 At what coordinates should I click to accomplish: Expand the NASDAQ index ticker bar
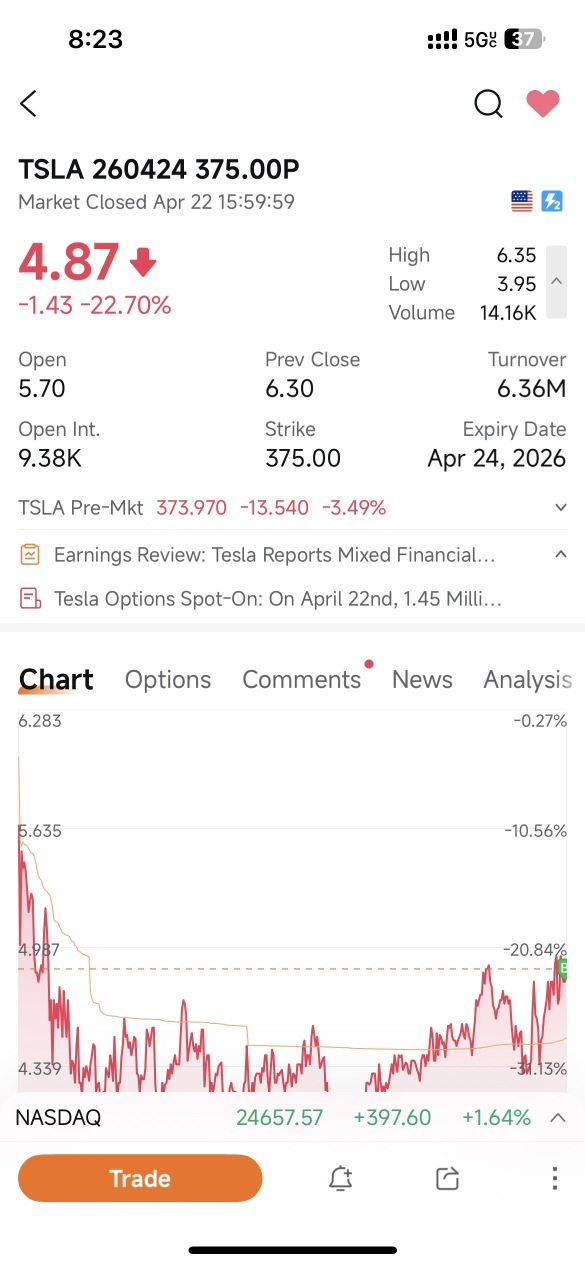[558, 1118]
